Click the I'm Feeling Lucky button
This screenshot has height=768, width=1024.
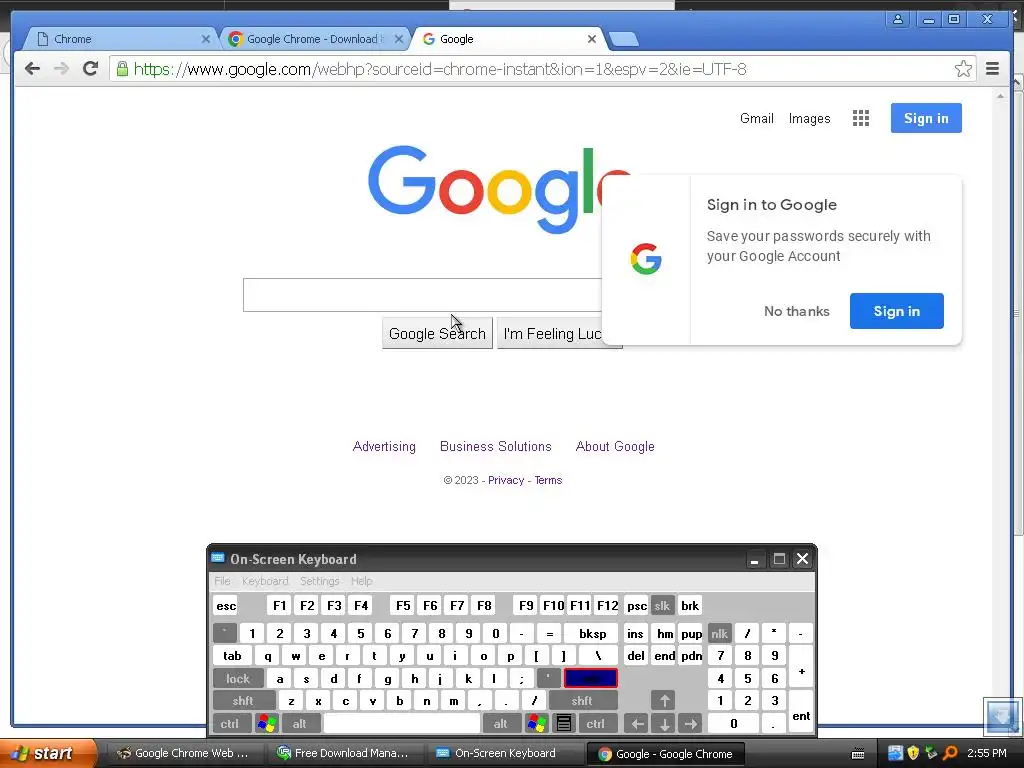[552, 334]
